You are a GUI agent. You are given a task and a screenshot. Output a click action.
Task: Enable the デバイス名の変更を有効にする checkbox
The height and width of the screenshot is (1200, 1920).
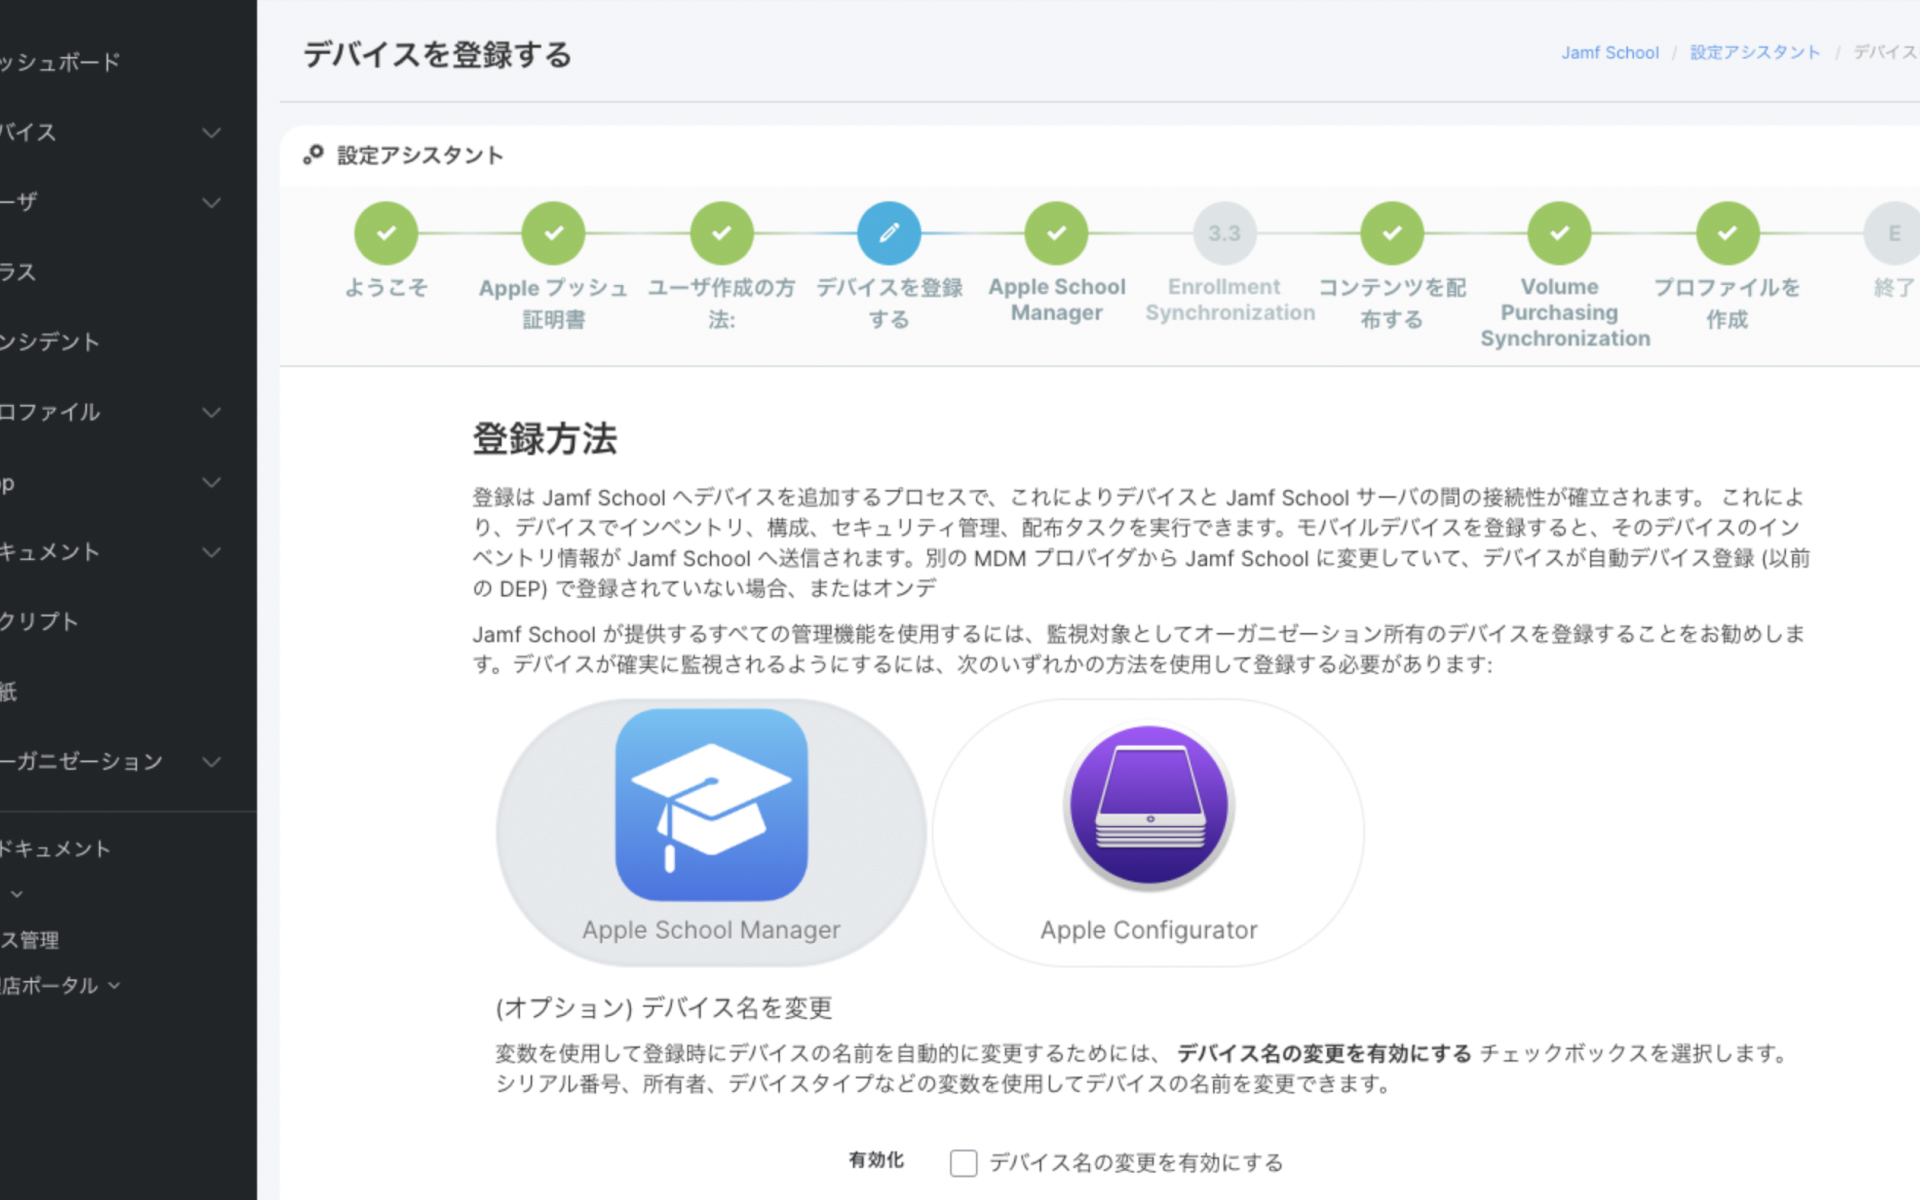coord(963,1162)
